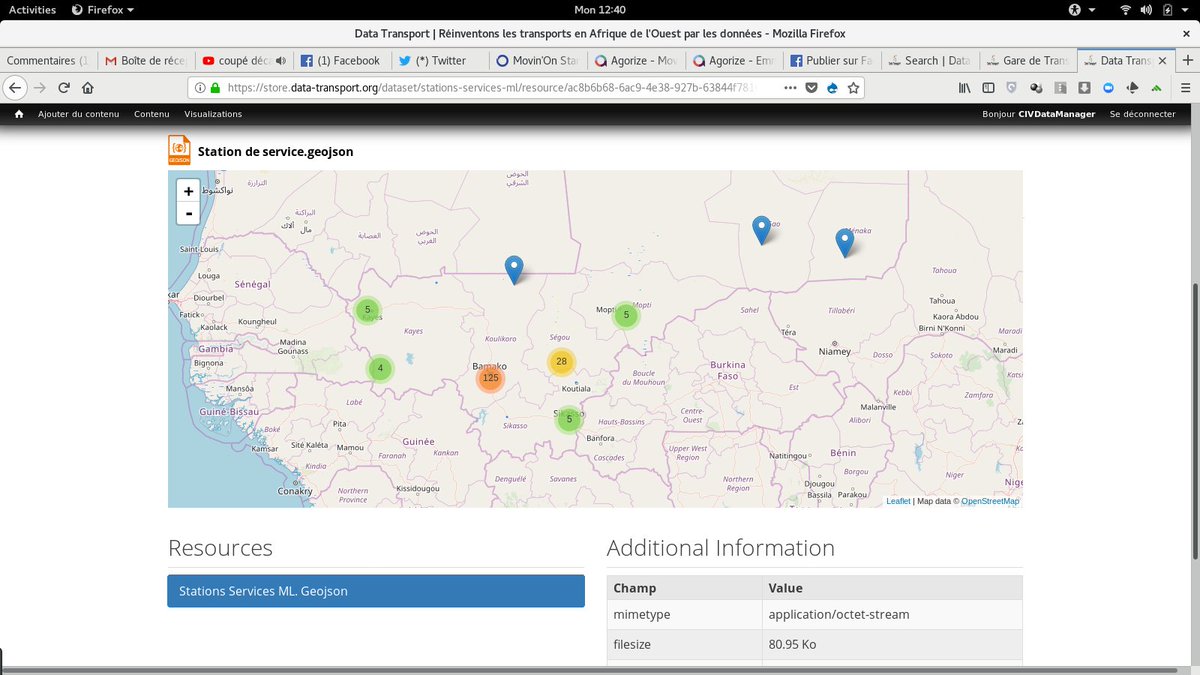The width and height of the screenshot is (1200, 675).
Task: Open the system status menu arrow at top right
Action: (x=1185, y=9)
